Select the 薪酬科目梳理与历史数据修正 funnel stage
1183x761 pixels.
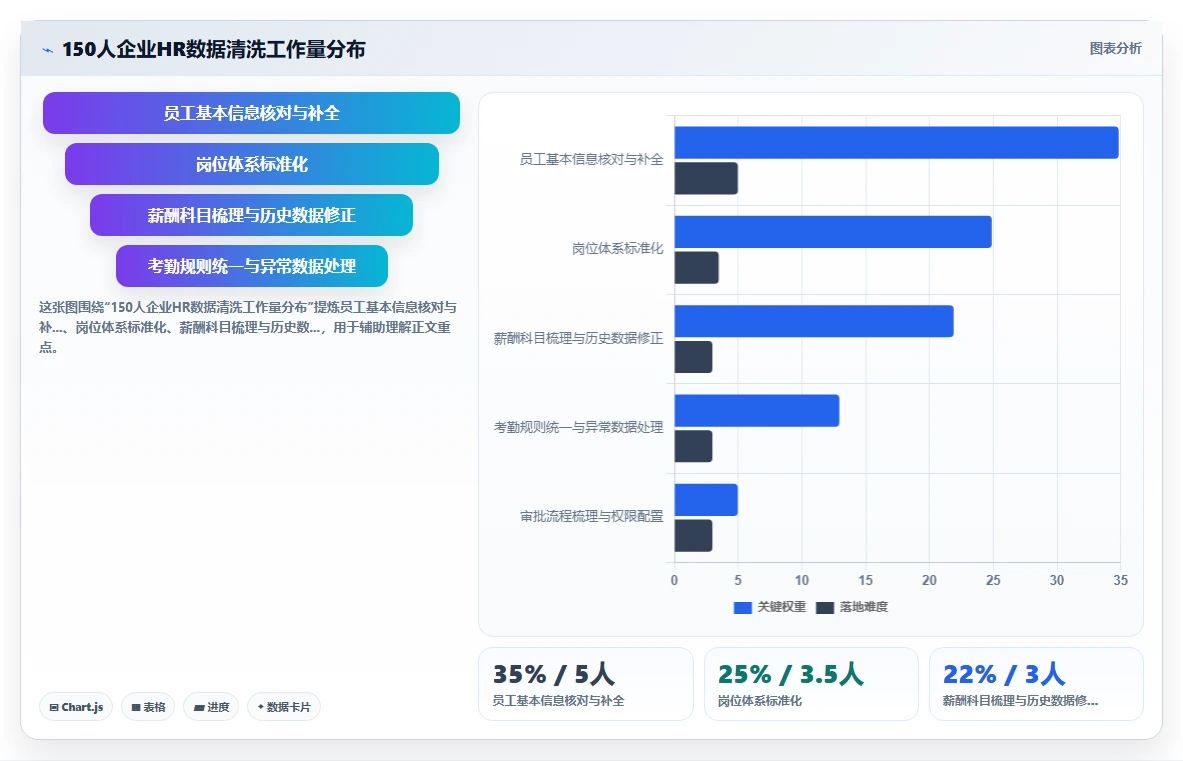point(251,215)
